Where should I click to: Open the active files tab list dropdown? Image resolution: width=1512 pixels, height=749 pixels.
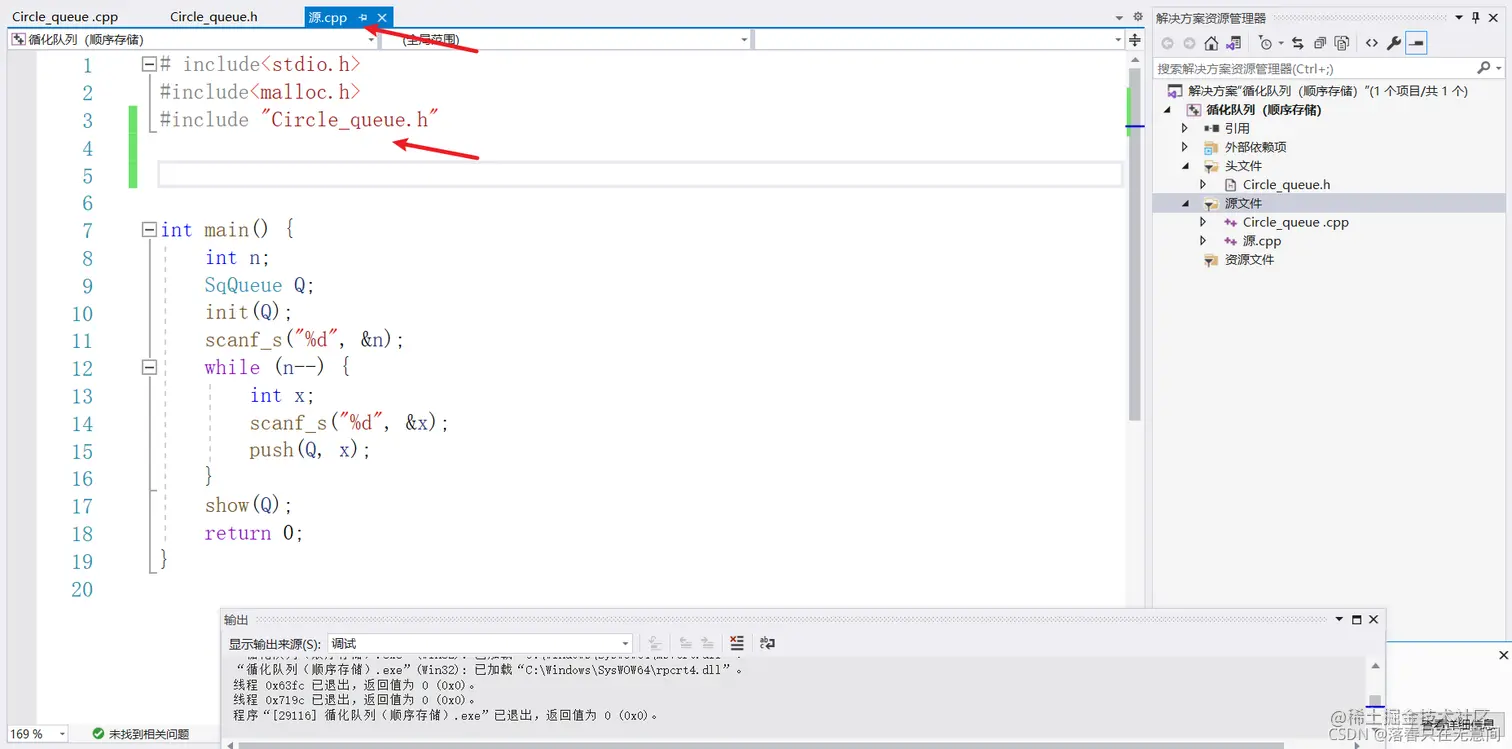pos(1119,17)
